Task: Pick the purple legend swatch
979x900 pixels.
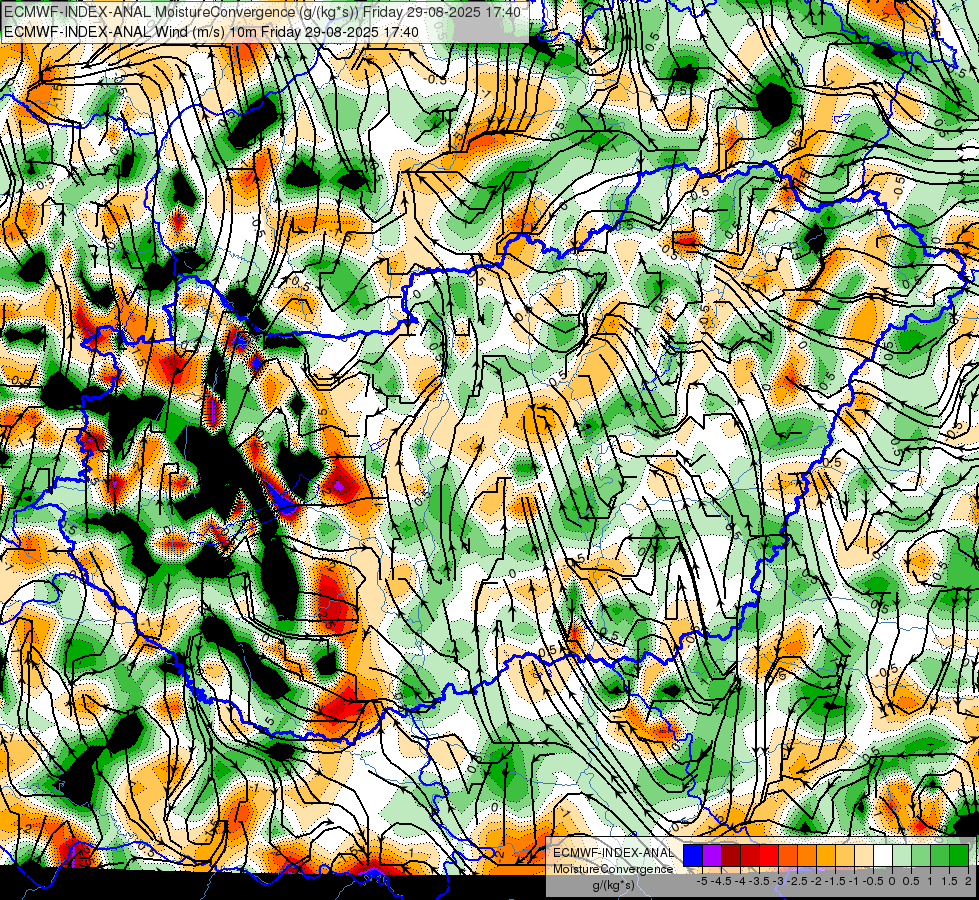Action: coord(712,856)
